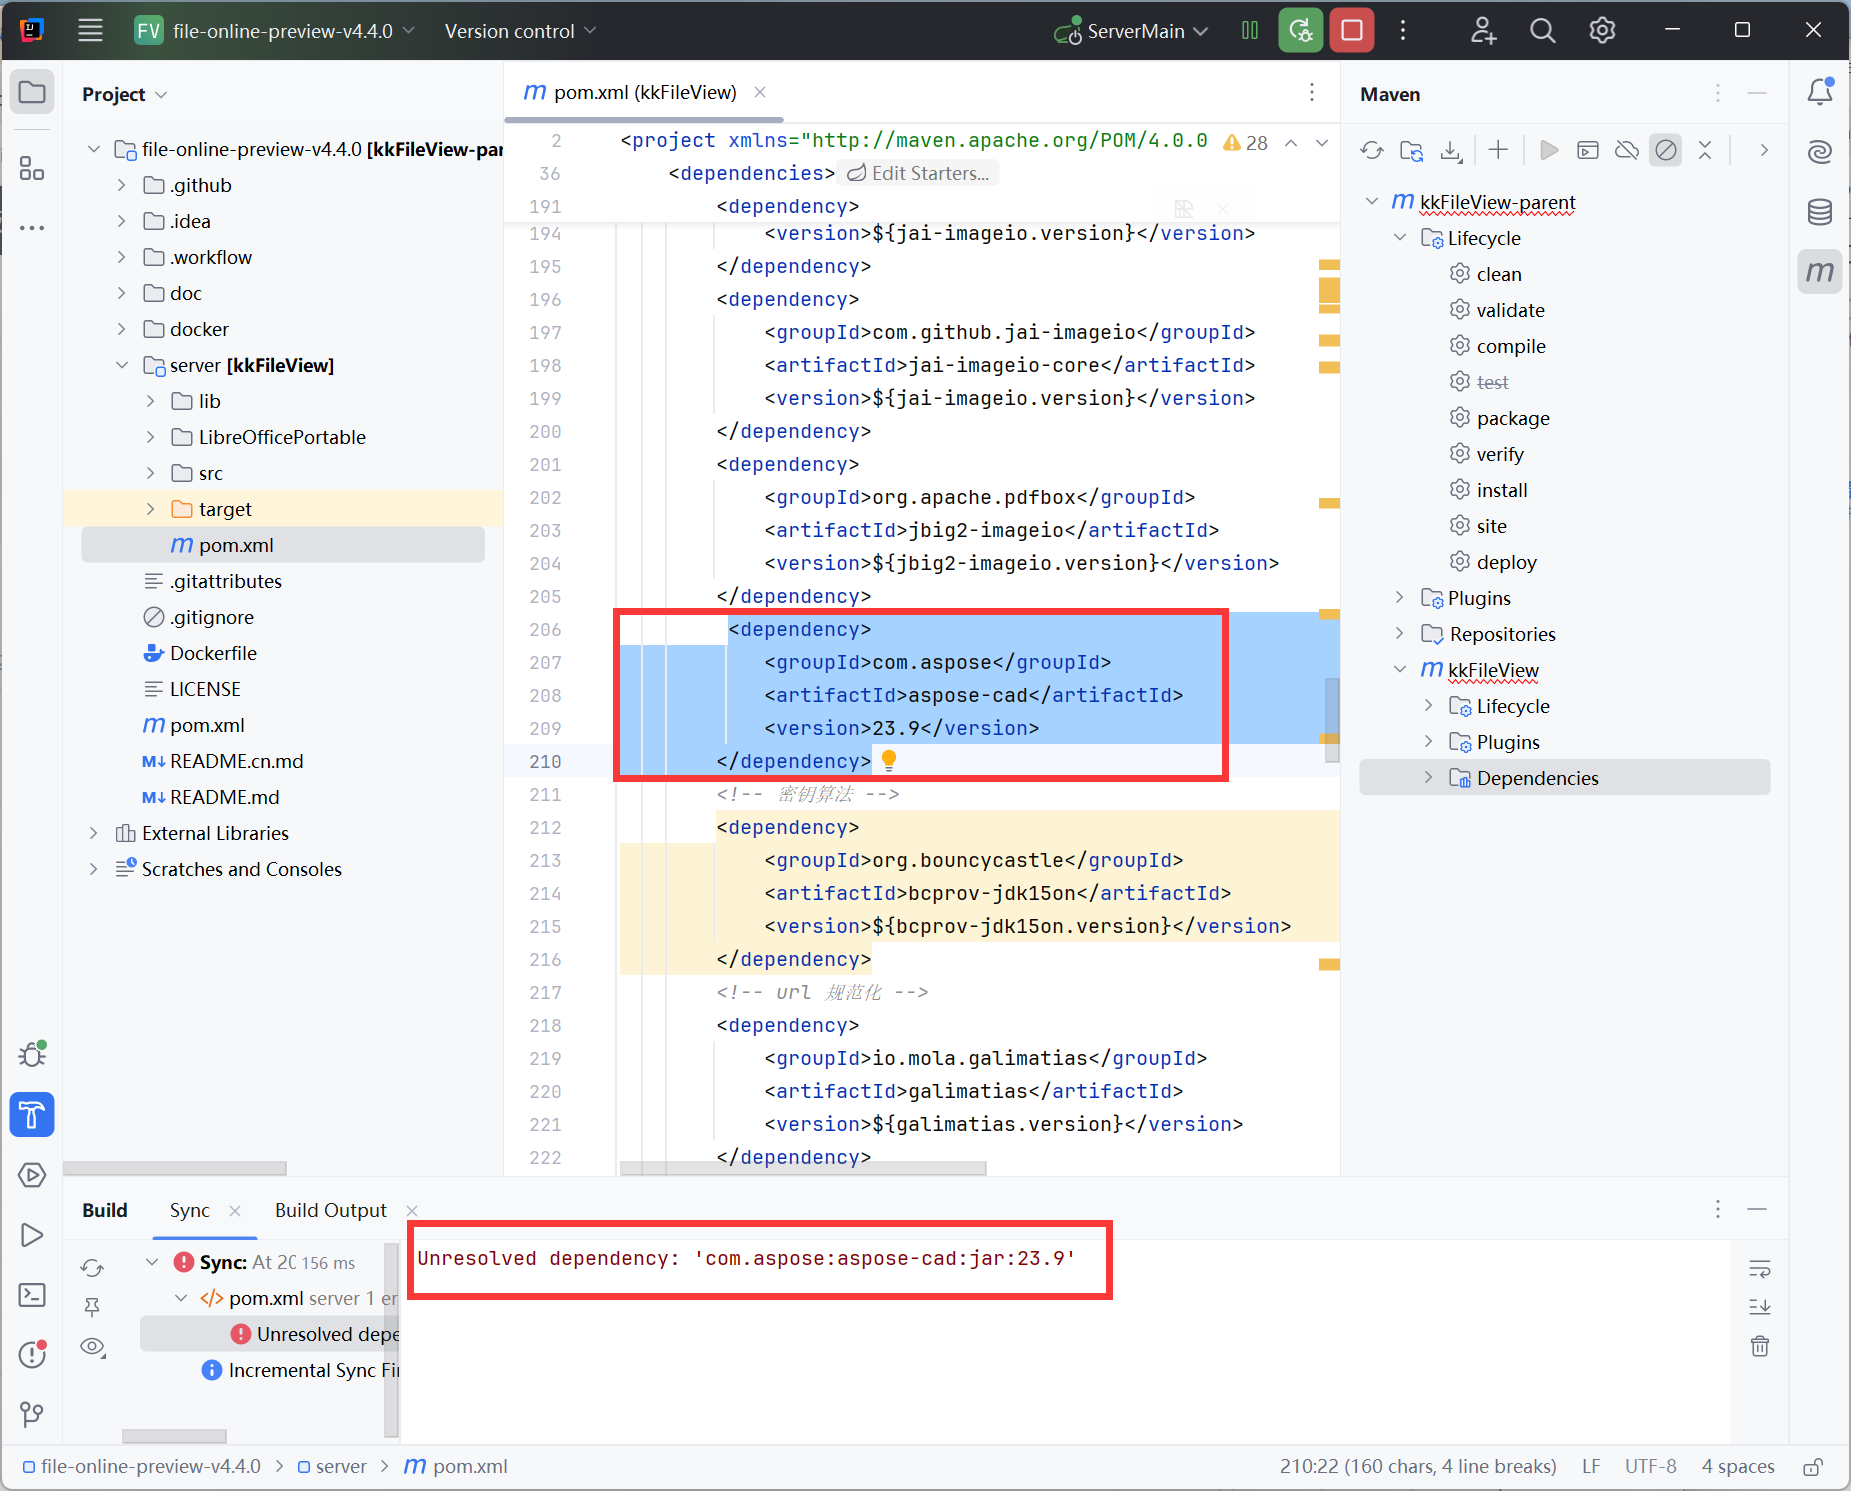Open IDE settings gear

tap(1602, 31)
